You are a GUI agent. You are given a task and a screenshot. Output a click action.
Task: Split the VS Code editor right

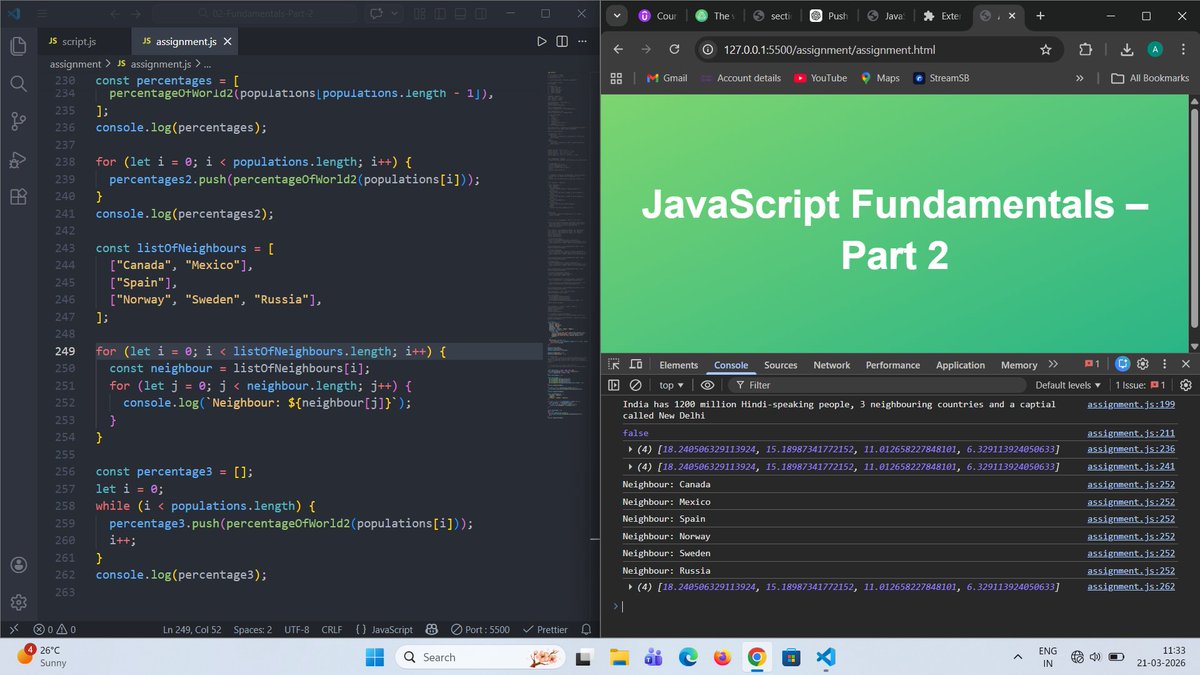tap(562, 41)
